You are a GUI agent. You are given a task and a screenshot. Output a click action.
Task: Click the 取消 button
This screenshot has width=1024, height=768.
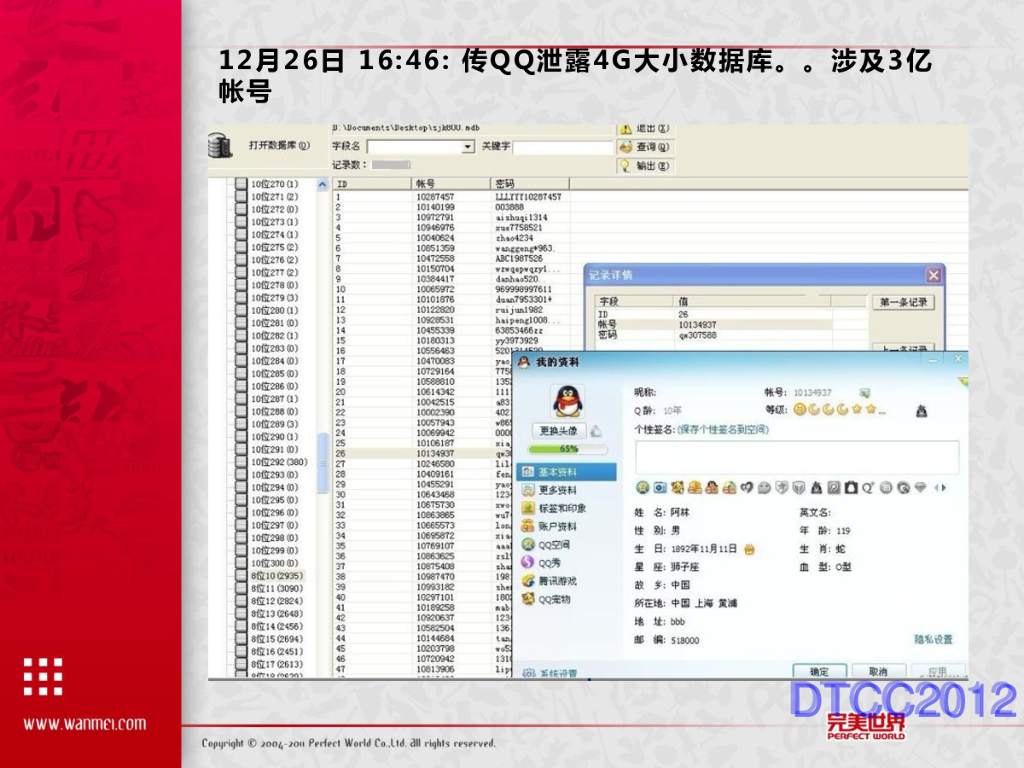click(x=878, y=671)
